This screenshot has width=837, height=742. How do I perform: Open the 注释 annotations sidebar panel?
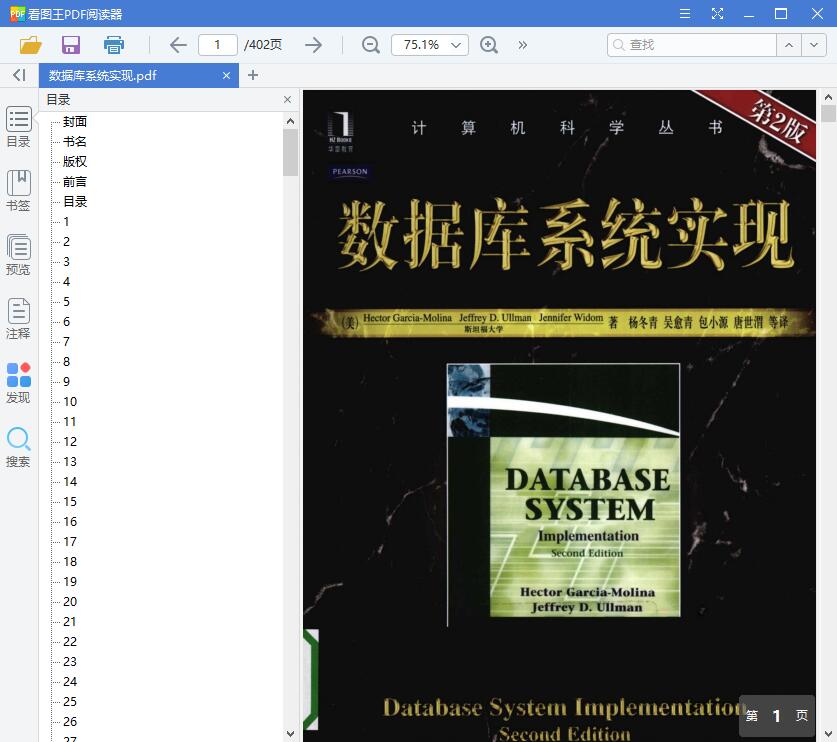coord(19,319)
